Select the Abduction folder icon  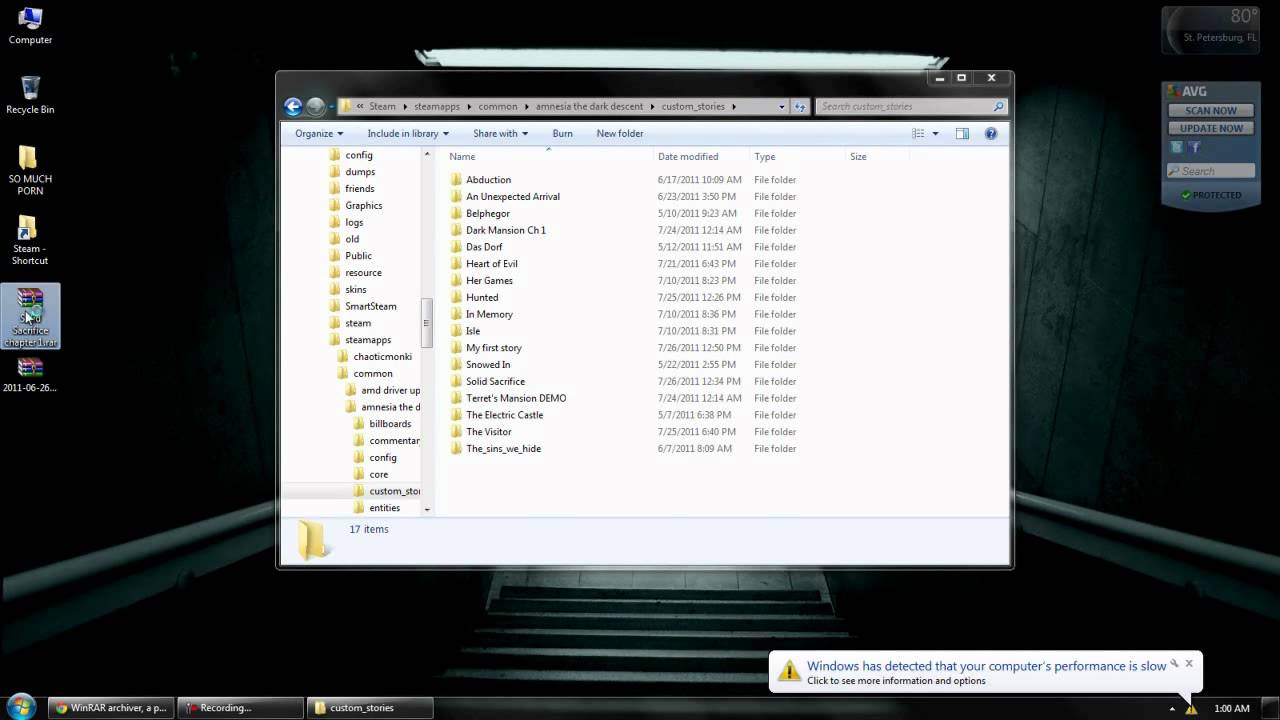click(456, 180)
